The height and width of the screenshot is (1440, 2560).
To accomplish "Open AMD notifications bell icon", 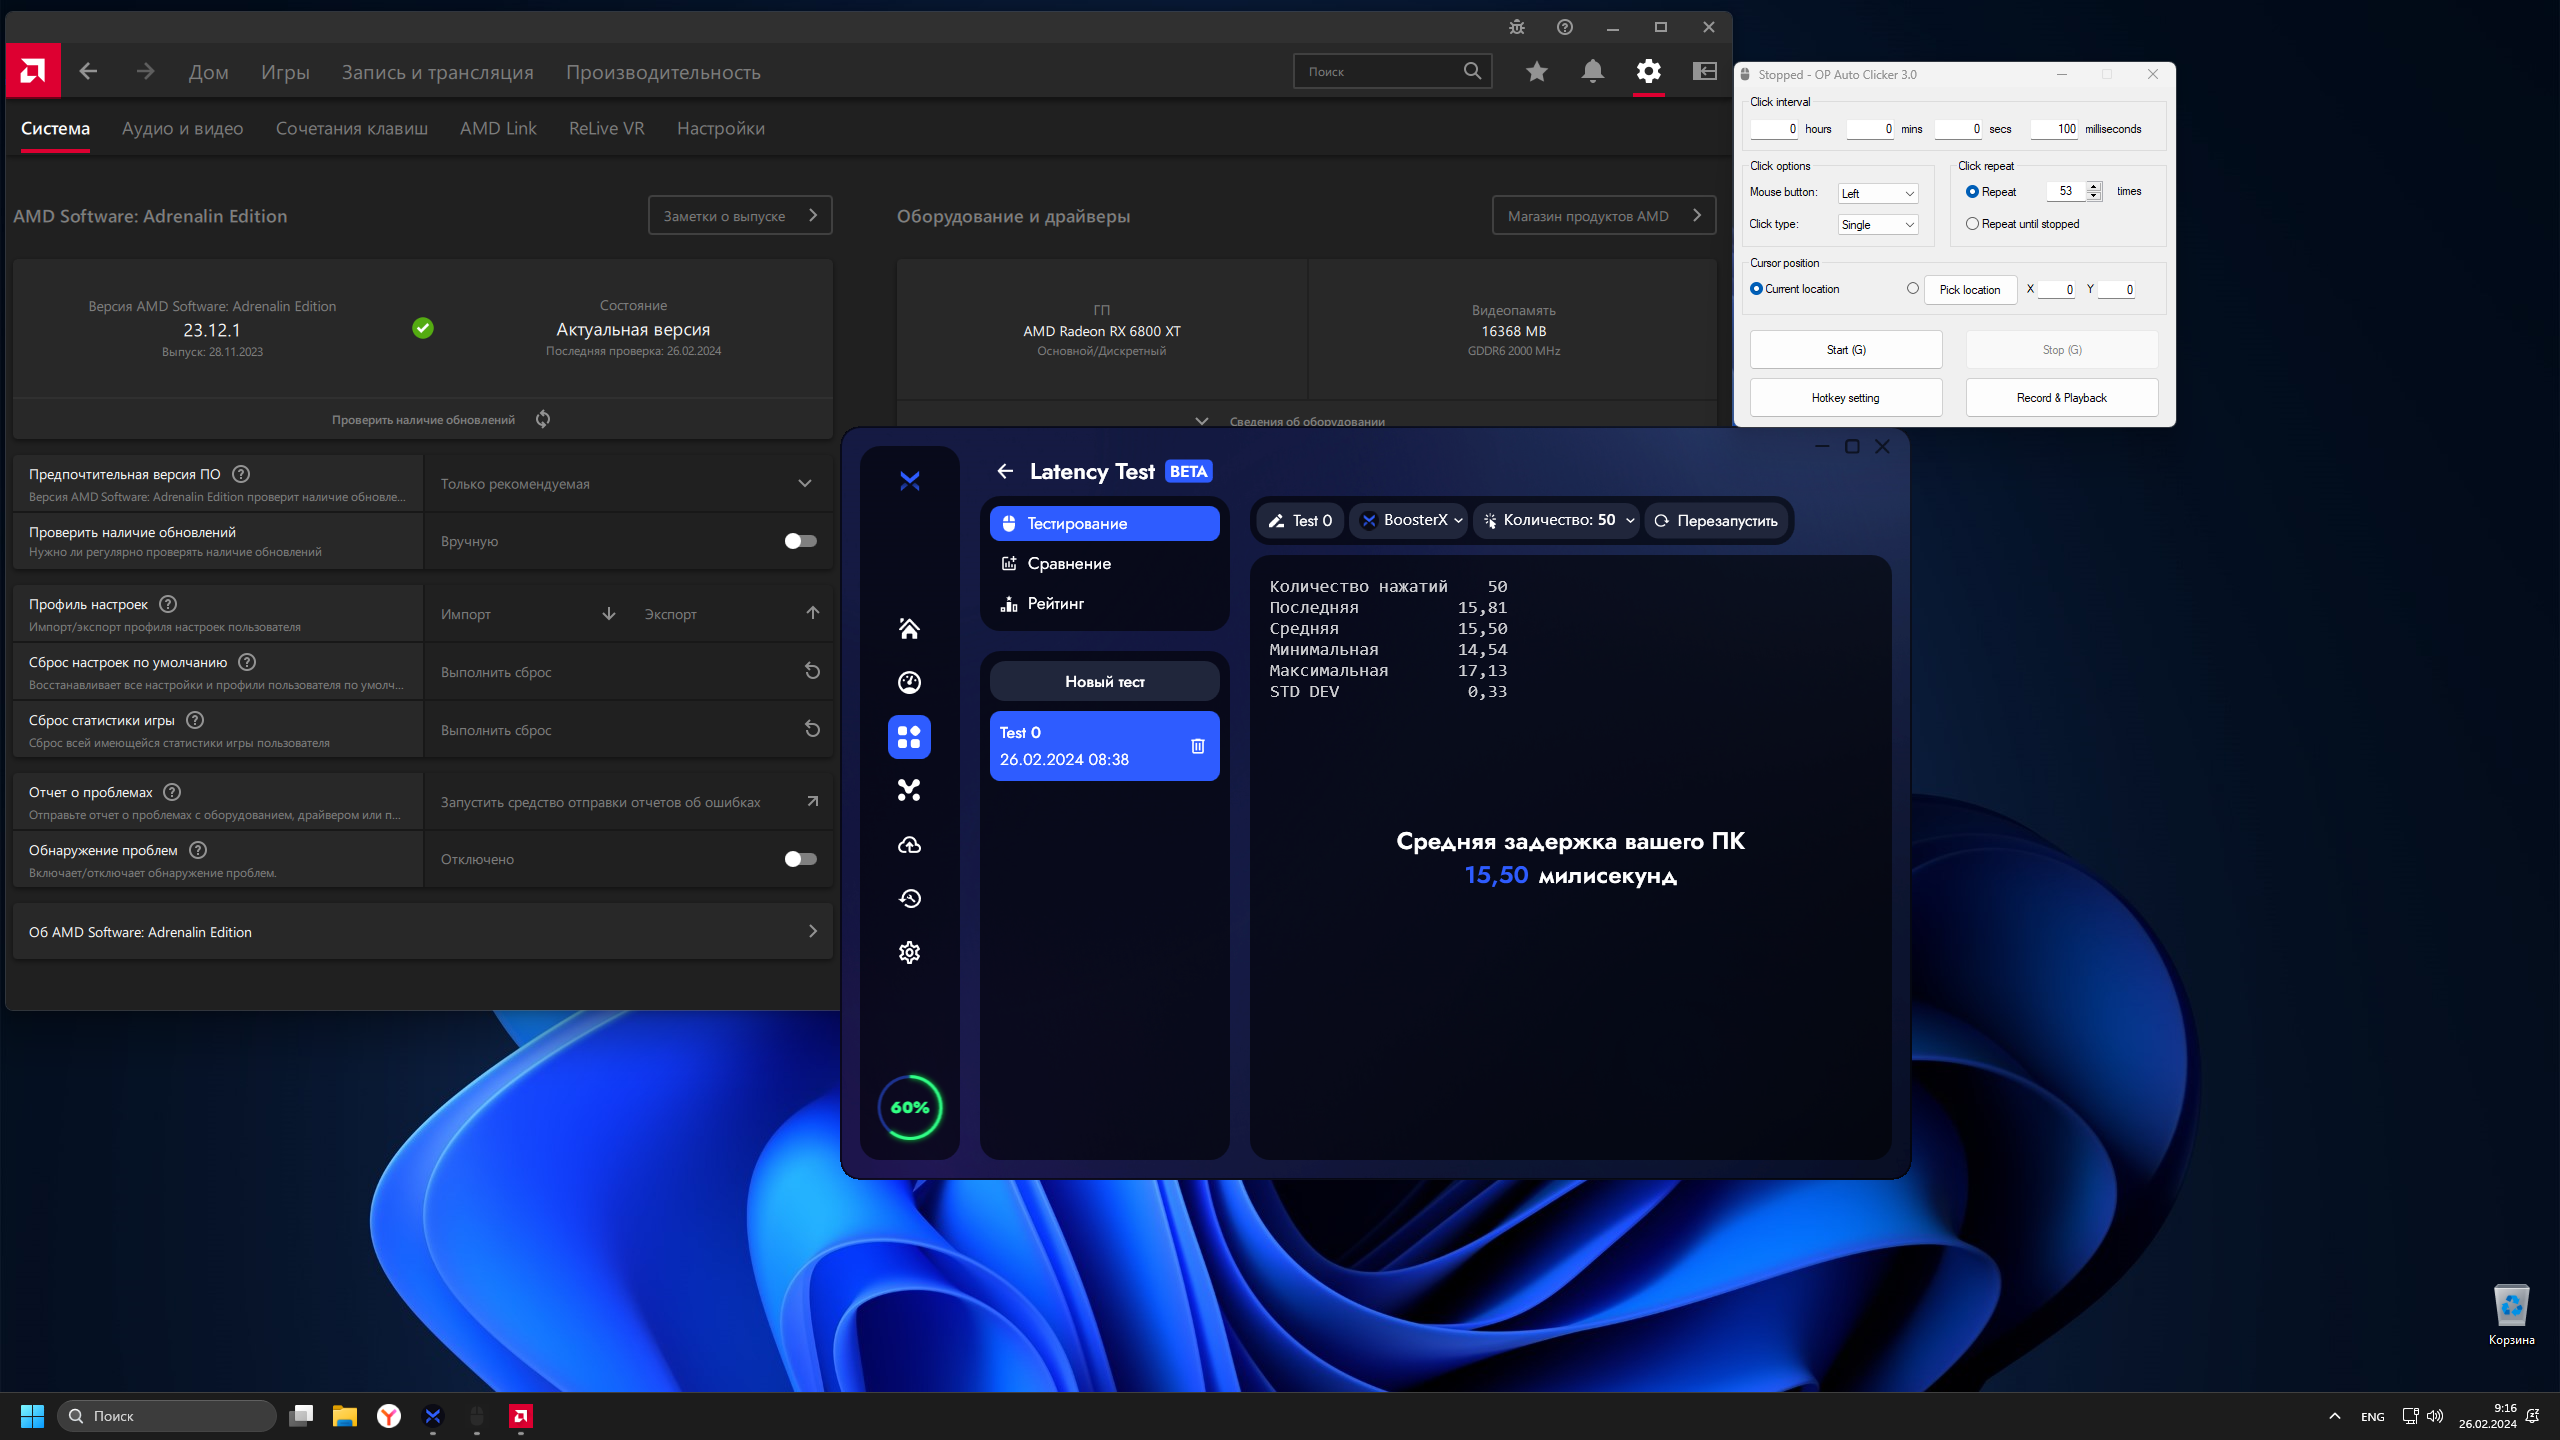I will click(x=1592, y=71).
